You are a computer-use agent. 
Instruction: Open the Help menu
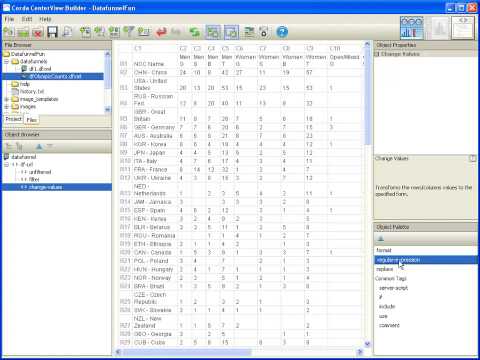point(45,19)
